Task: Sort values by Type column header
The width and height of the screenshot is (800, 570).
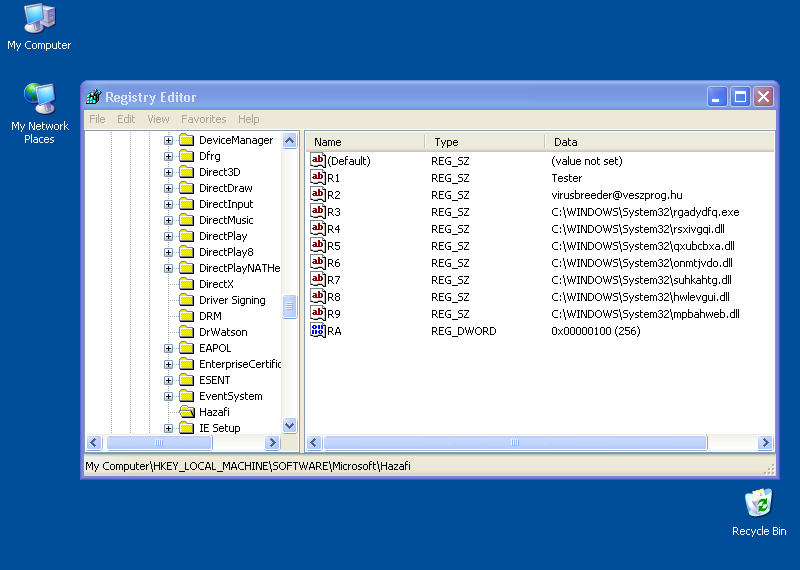Action: [x=485, y=142]
